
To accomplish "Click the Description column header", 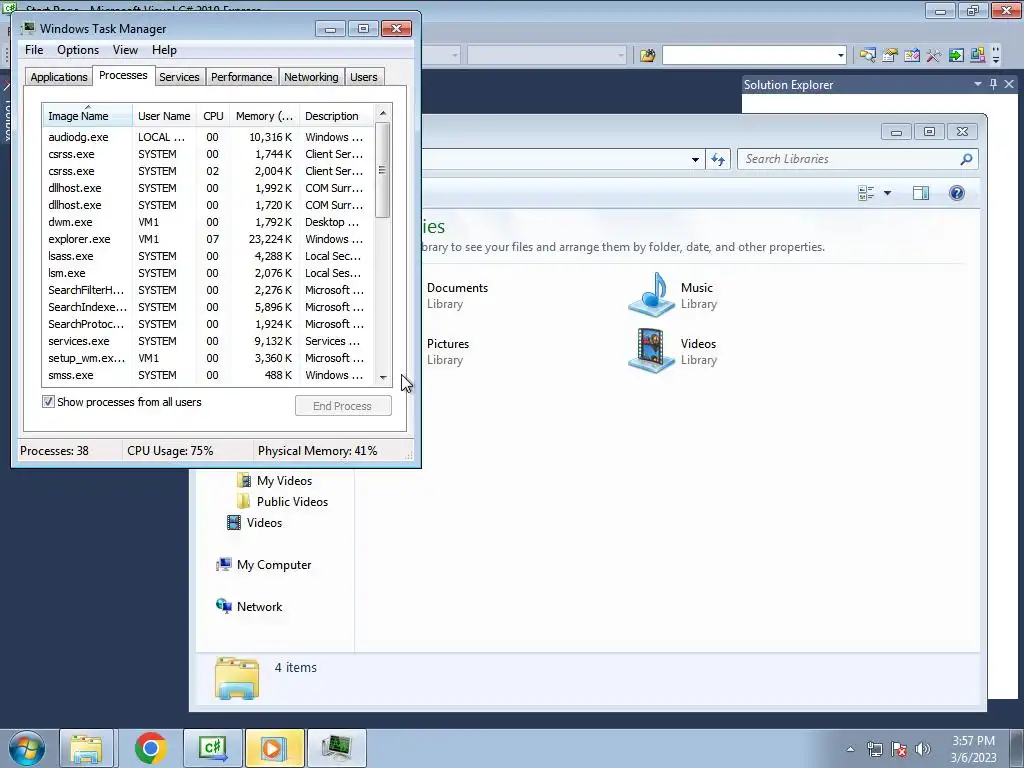I will [337, 116].
